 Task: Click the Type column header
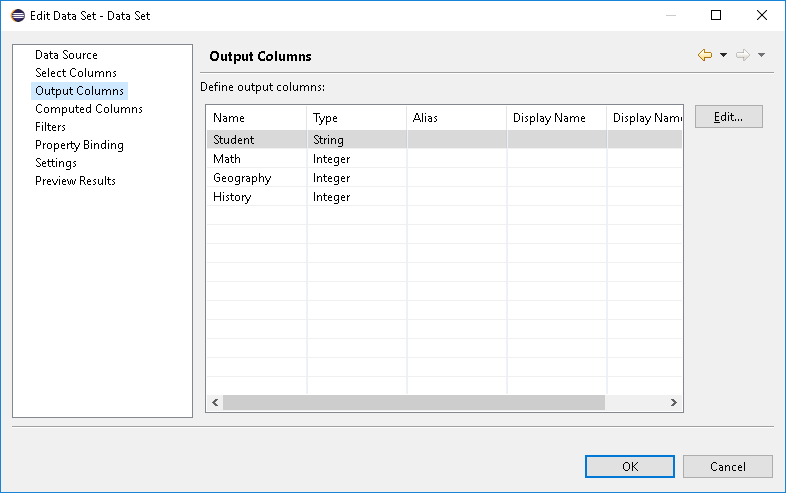point(356,118)
